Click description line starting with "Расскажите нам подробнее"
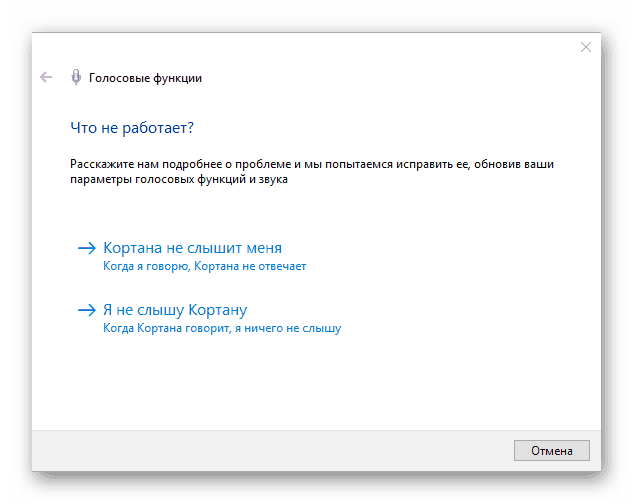Screen dimensions: 633x504 [312, 163]
